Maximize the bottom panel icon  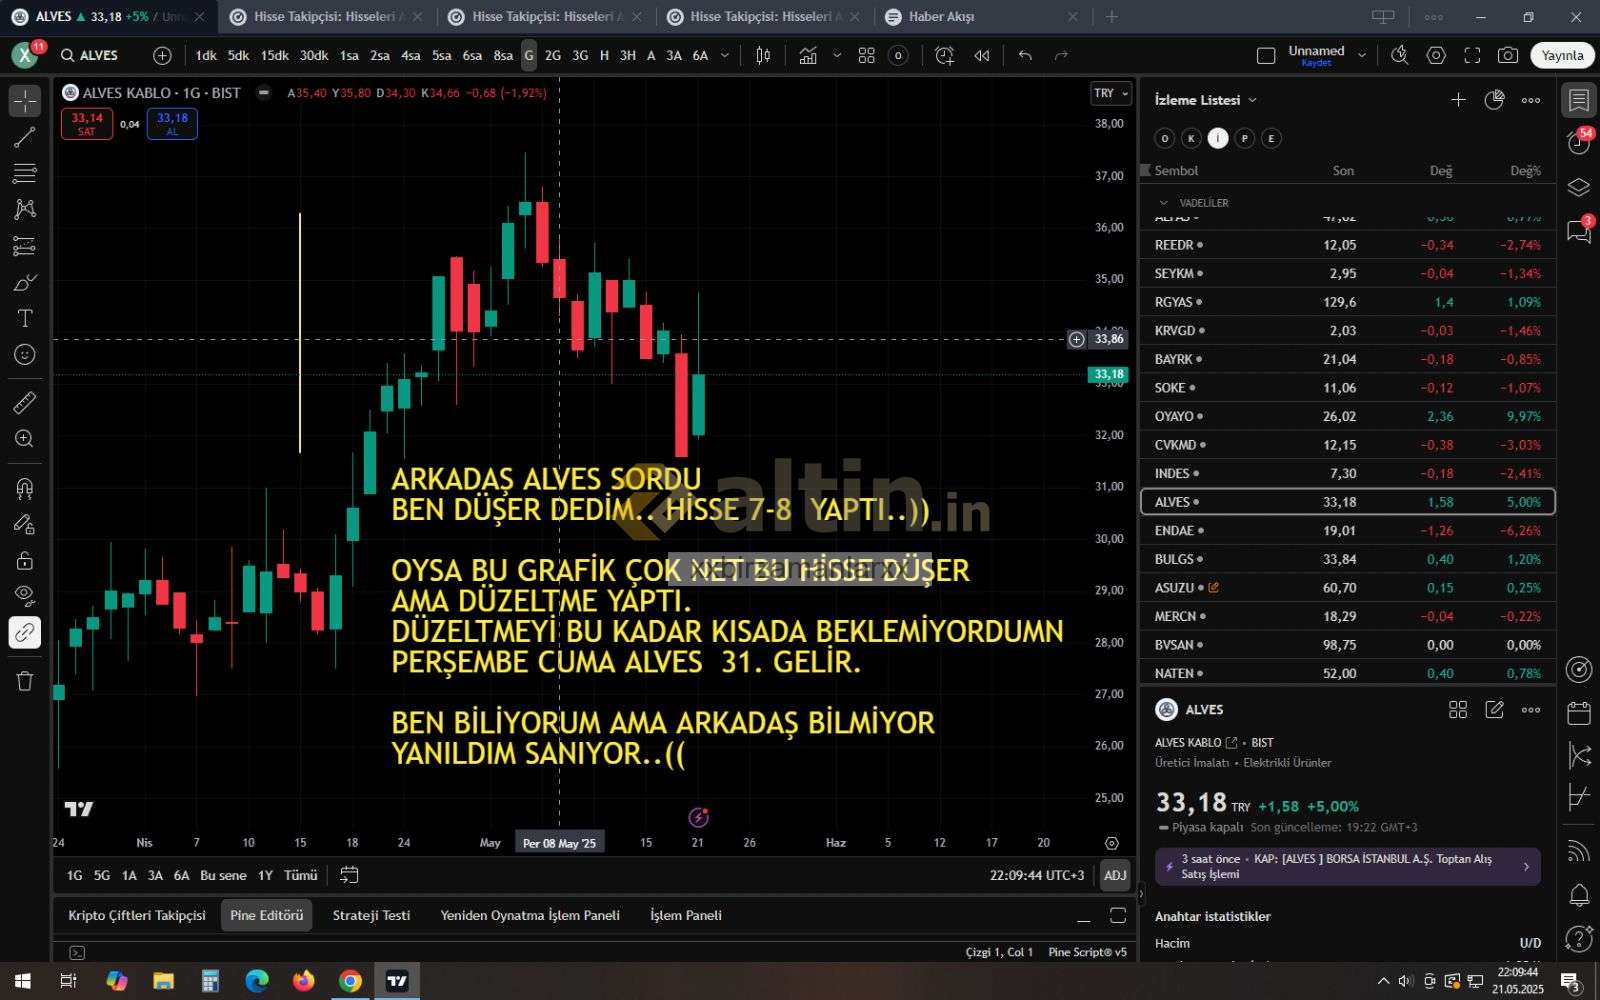[1118, 915]
